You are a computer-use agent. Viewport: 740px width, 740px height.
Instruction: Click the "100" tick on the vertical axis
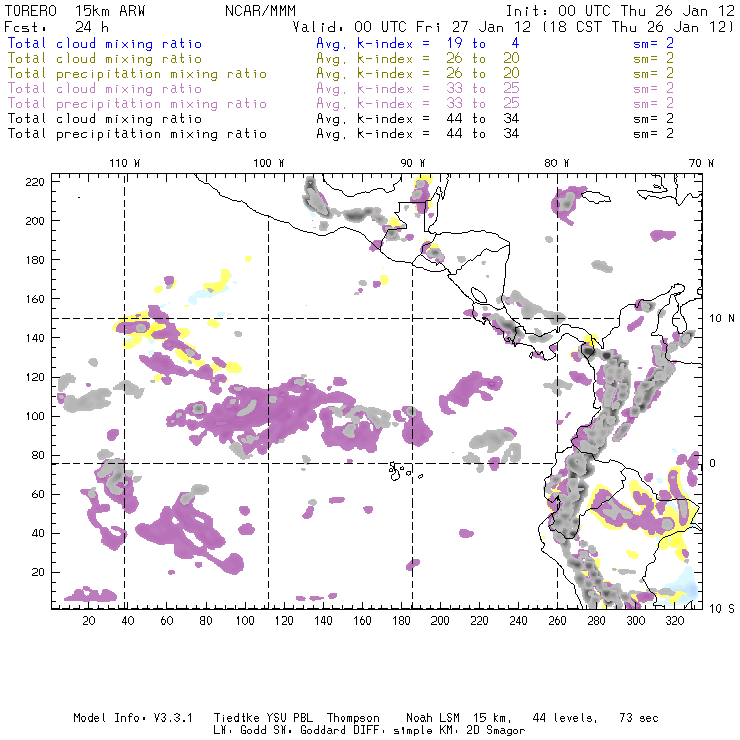pos(35,416)
